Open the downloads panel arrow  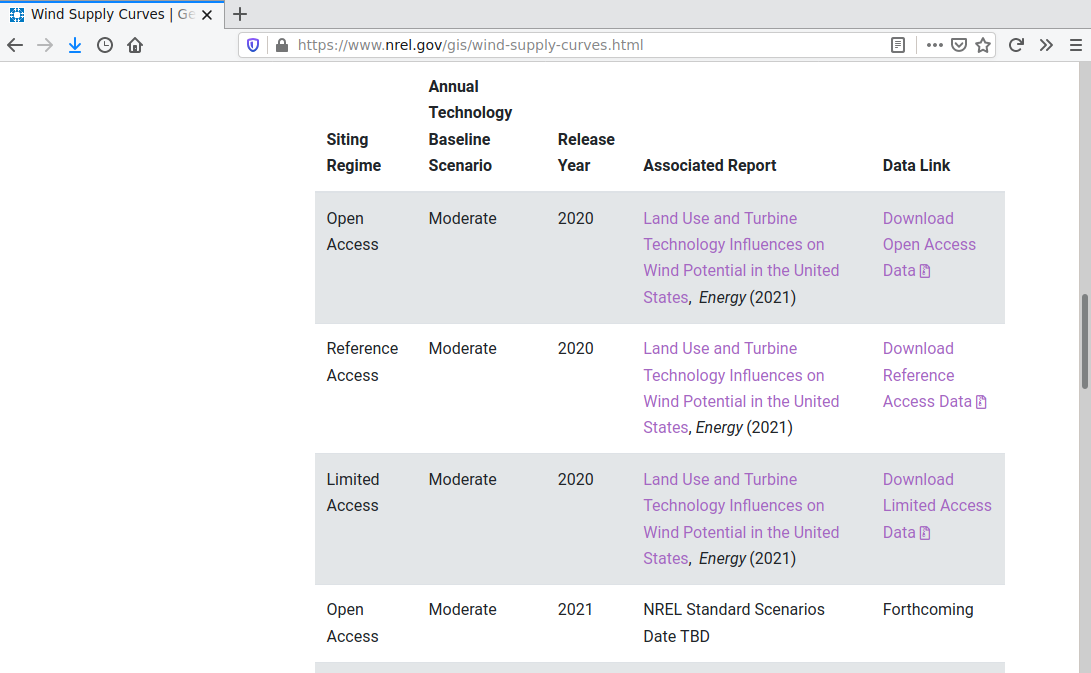pos(75,45)
